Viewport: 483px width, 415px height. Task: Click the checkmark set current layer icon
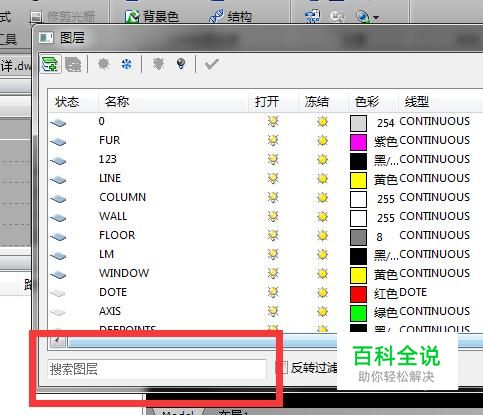pos(212,64)
